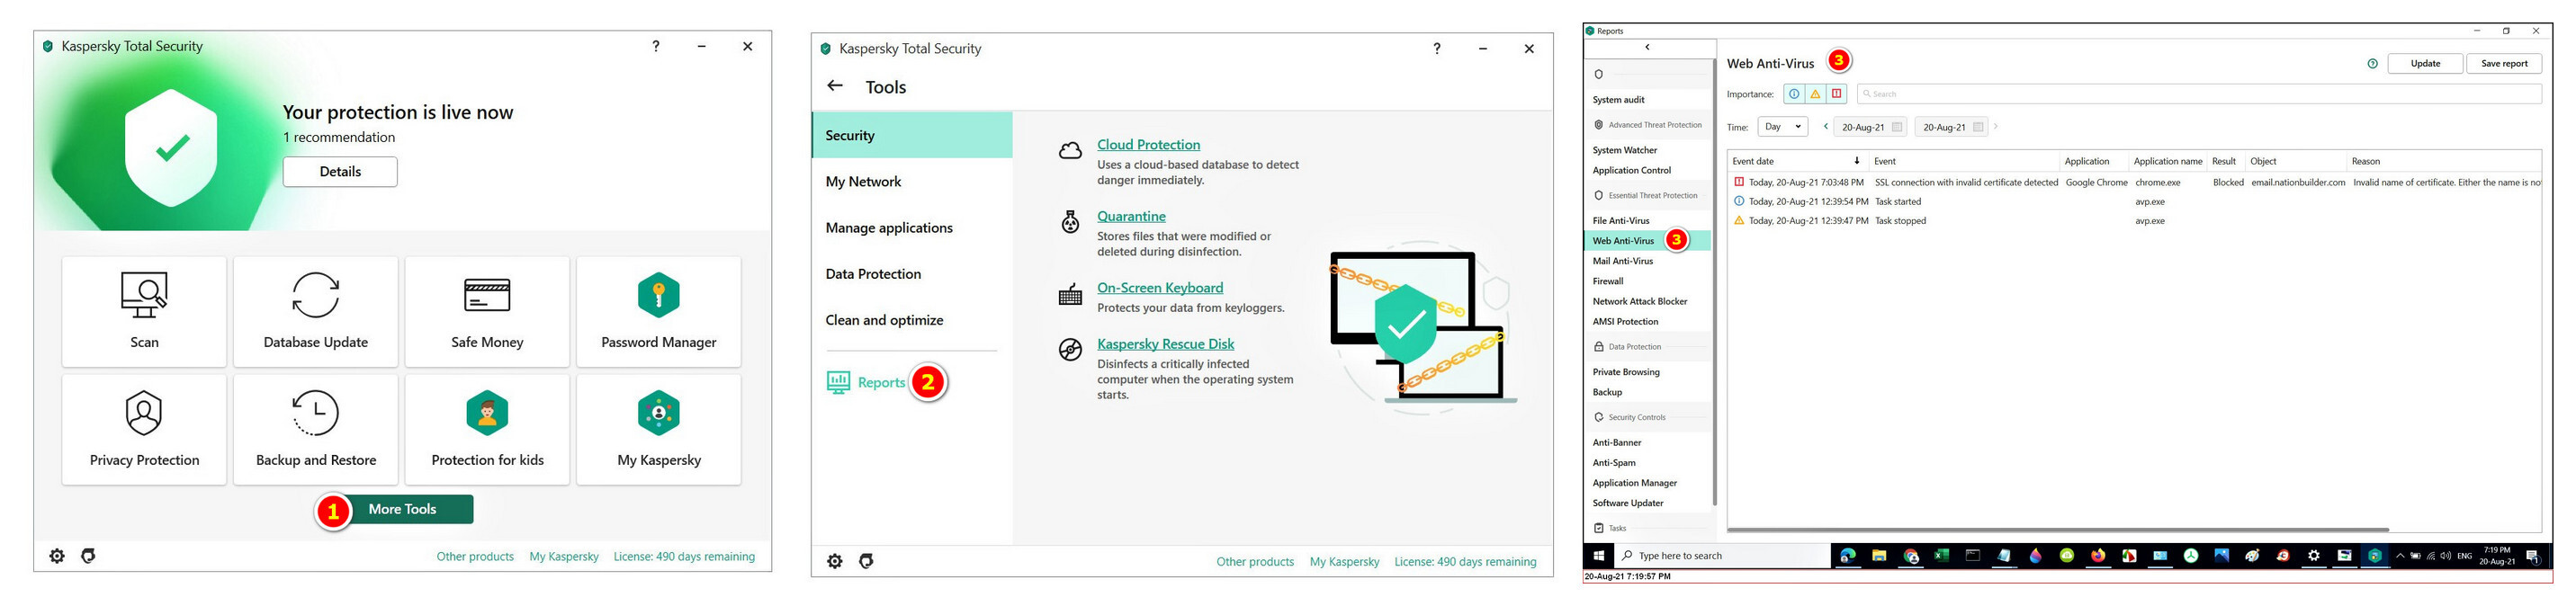
Task: Select the Manage applications tab
Action: click(x=912, y=227)
